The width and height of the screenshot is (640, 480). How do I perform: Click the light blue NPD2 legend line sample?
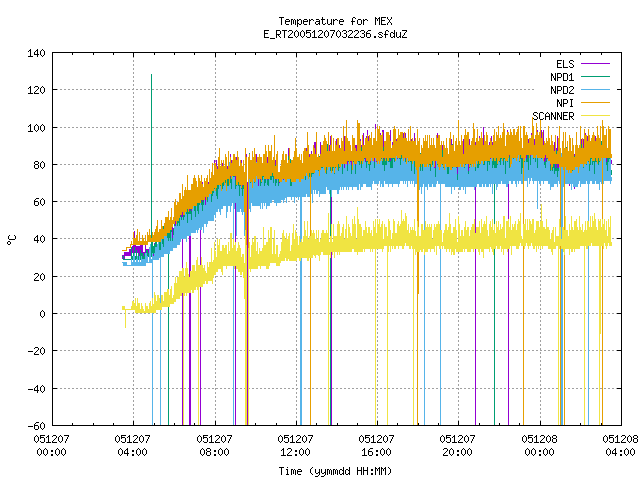click(x=596, y=90)
